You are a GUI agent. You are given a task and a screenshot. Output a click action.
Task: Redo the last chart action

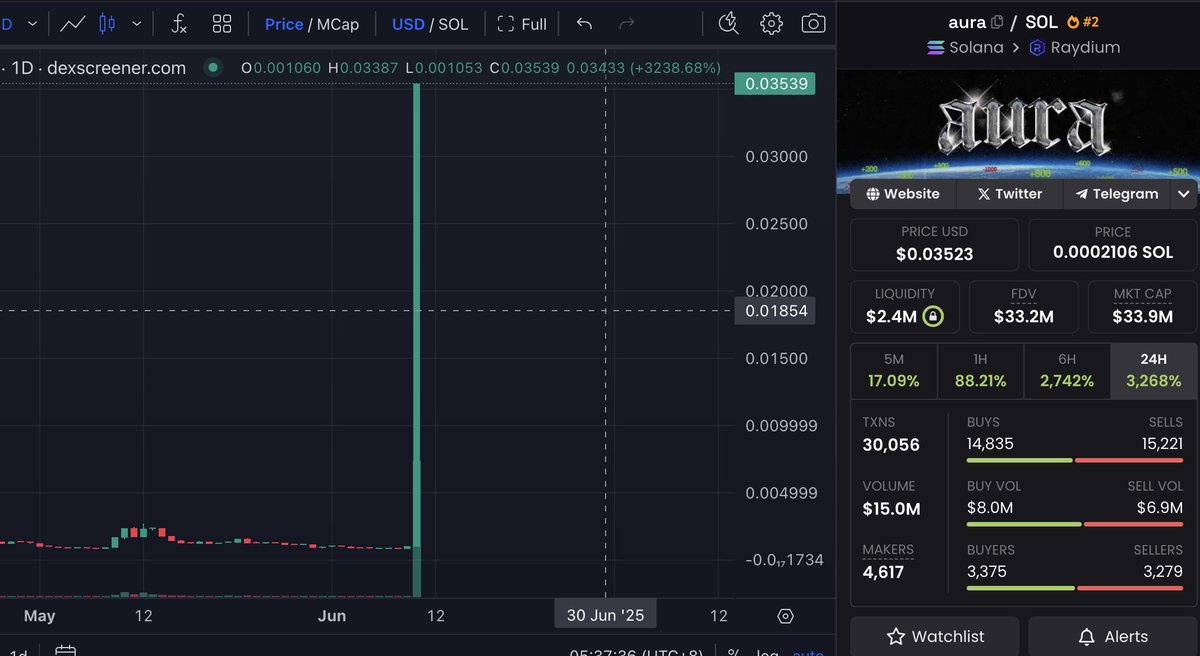coord(627,24)
